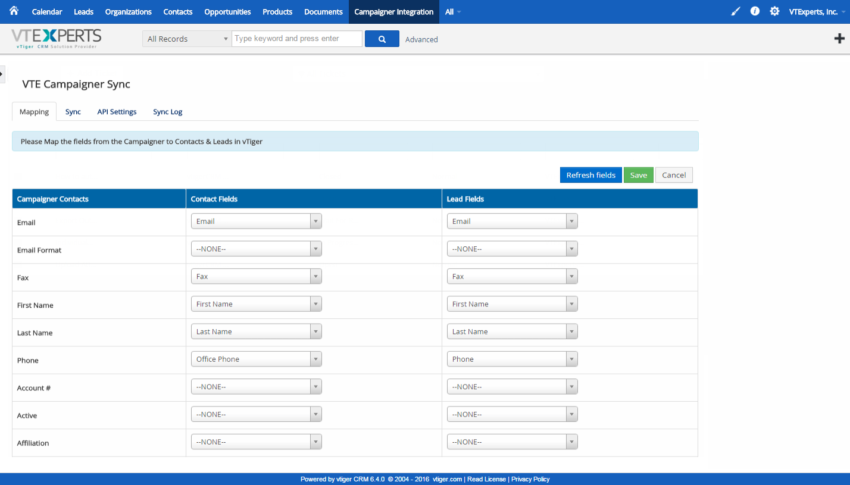Viewport: 850px width, 485px height.
Task: Open Lead Fields dropdown for Email Format
Action: point(512,249)
